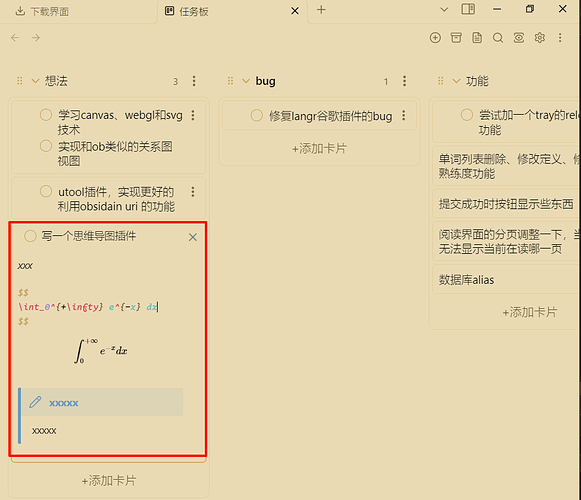This screenshot has width=581, height=500.
Task: Click 添加卡片 under the 功能 list
Action: [x=529, y=312]
